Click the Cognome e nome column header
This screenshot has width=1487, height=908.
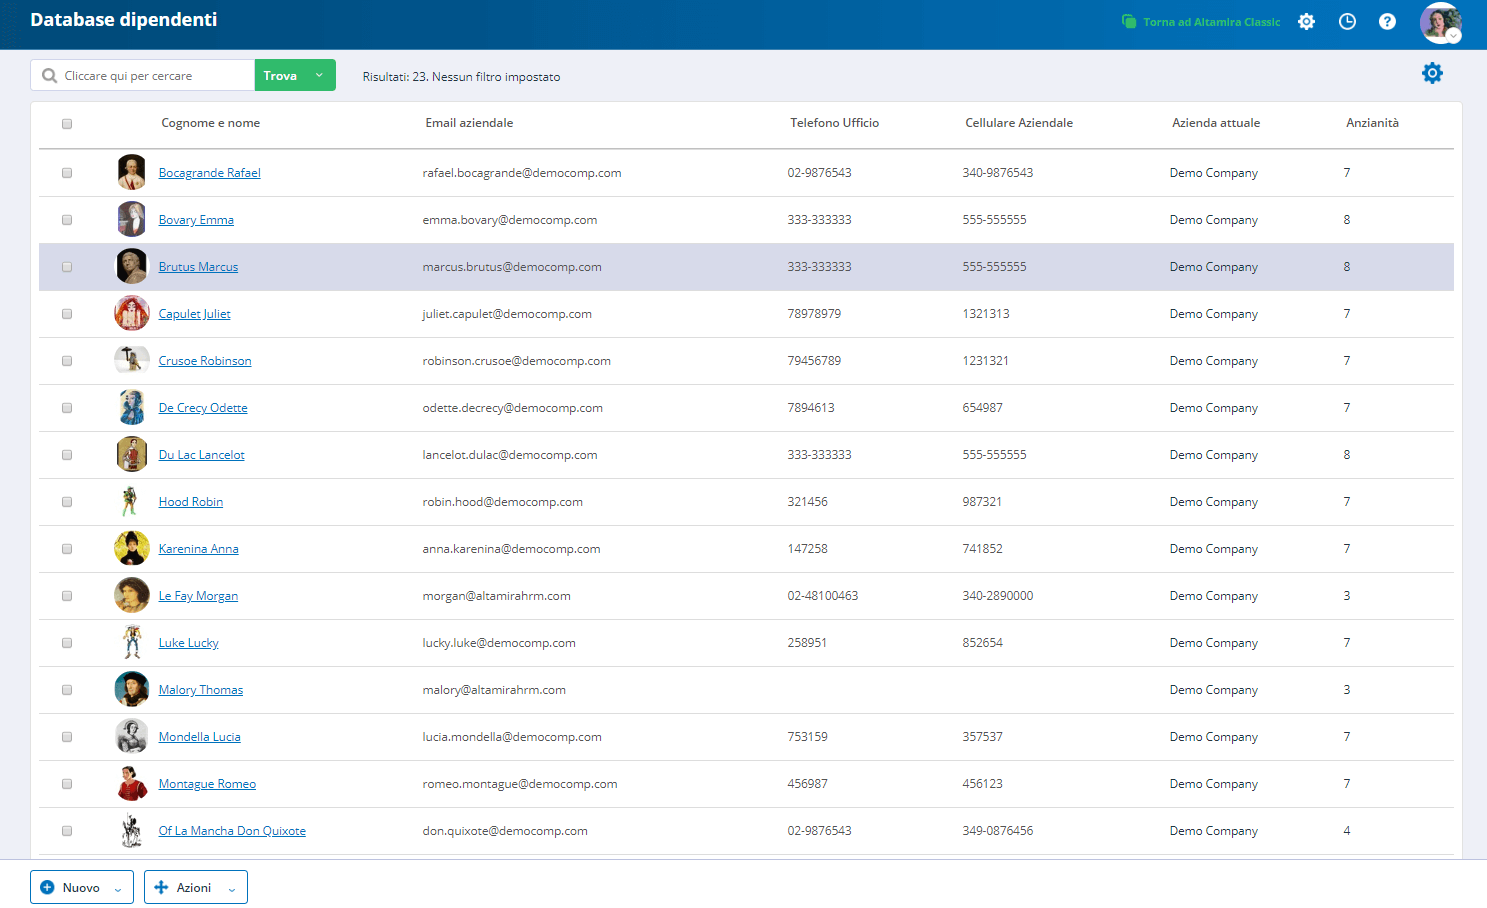pyautogui.click(x=211, y=122)
